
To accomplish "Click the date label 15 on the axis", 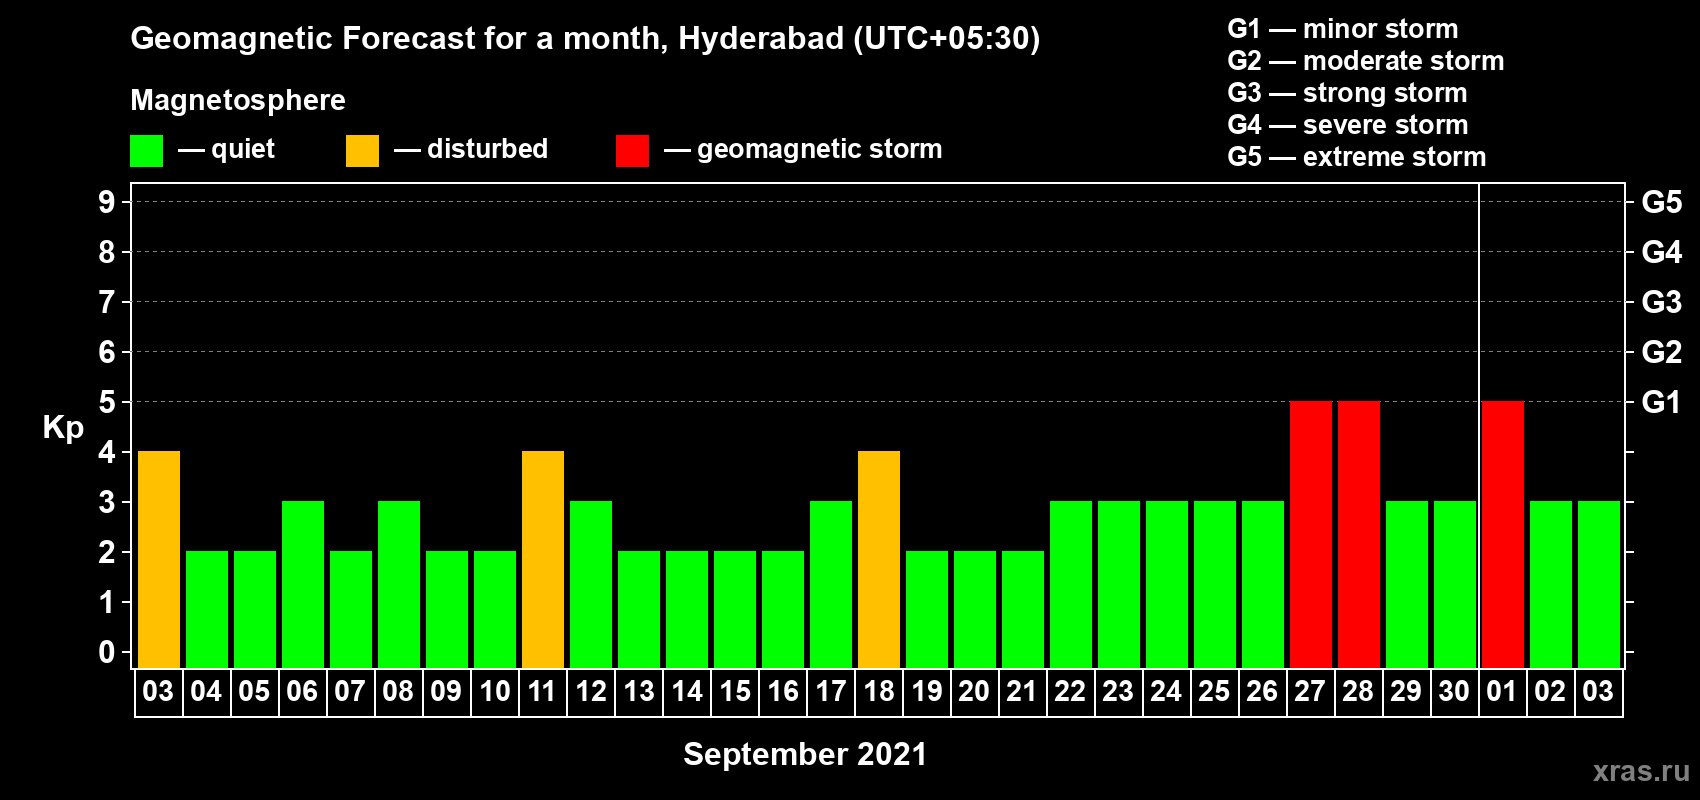I will (x=734, y=691).
